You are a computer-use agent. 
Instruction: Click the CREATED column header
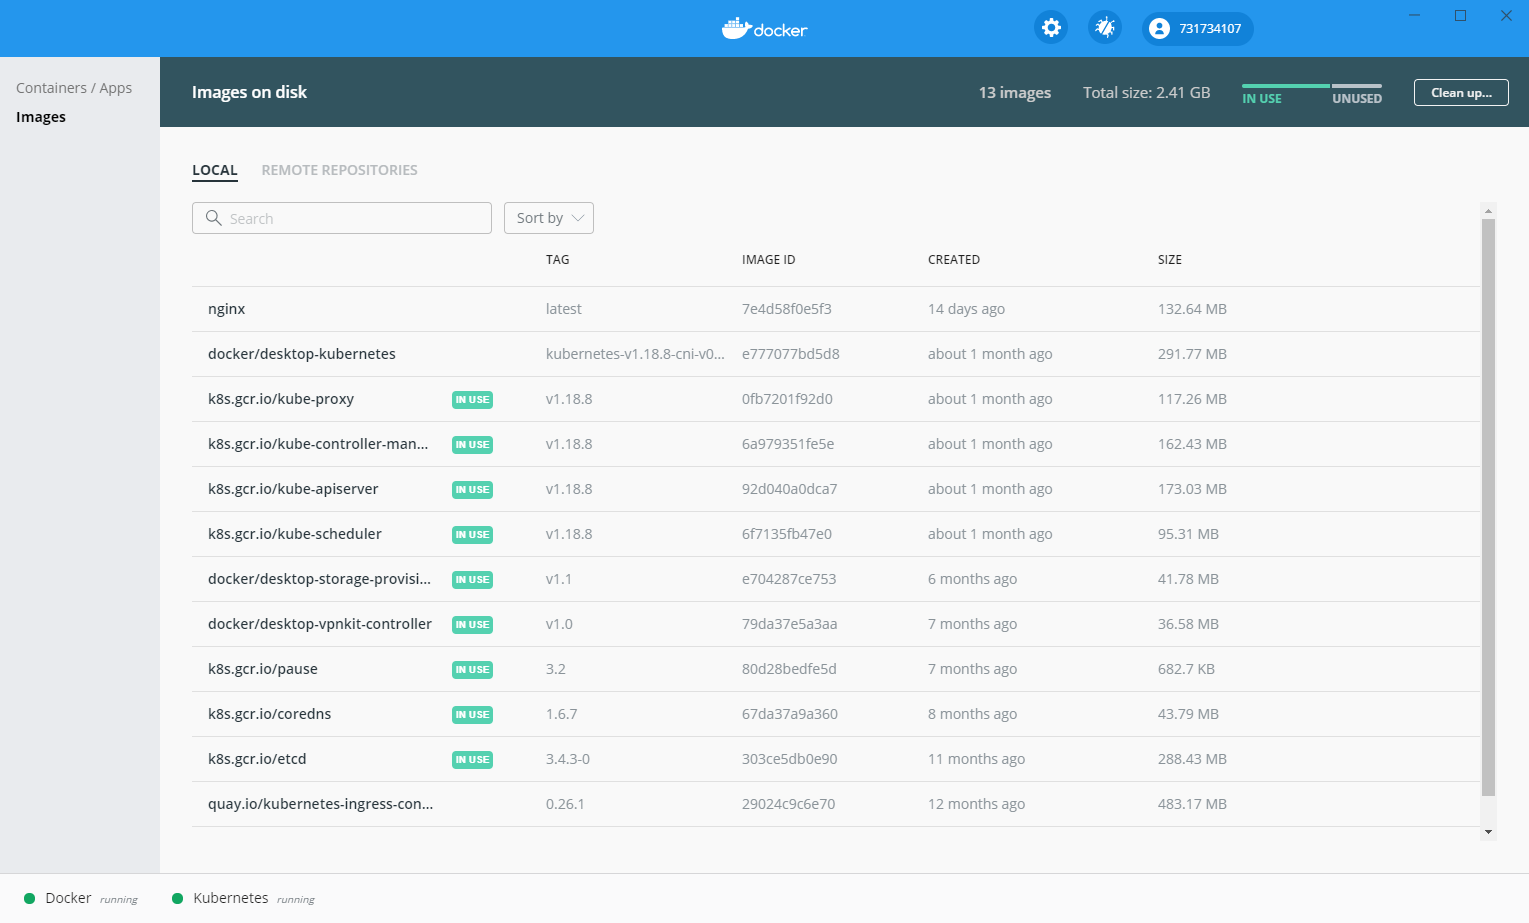click(x=954, y=260)
